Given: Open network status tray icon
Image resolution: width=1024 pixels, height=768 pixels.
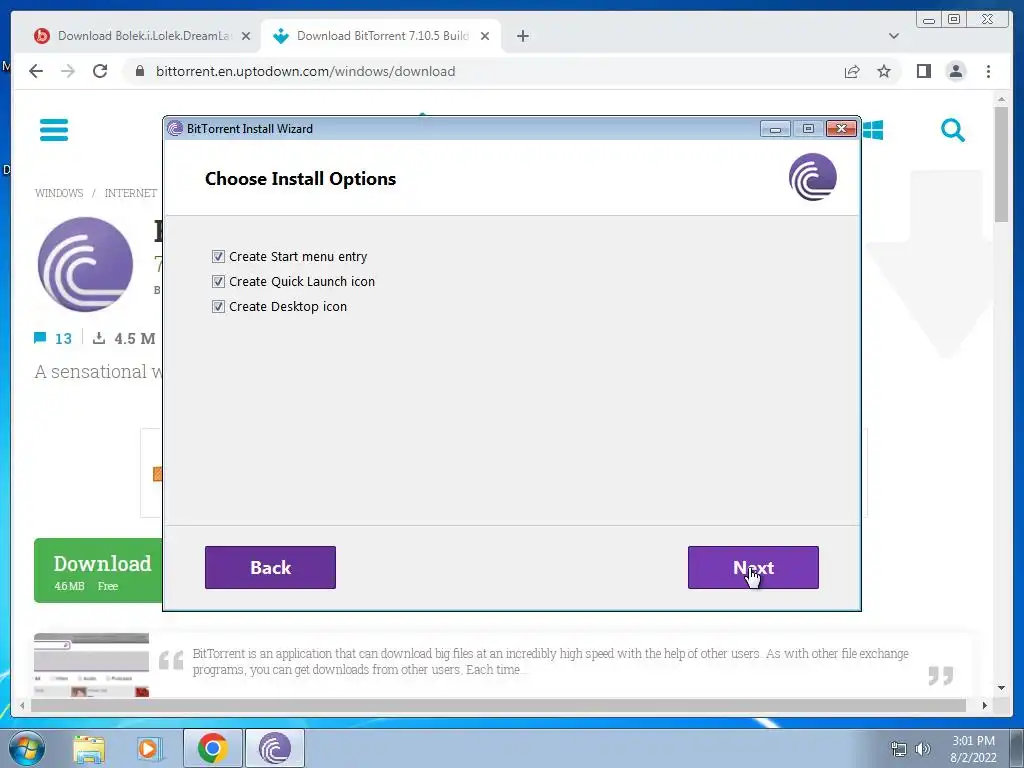Looking at the screenshot, I should pyautogui.click(x=899, y=749).
